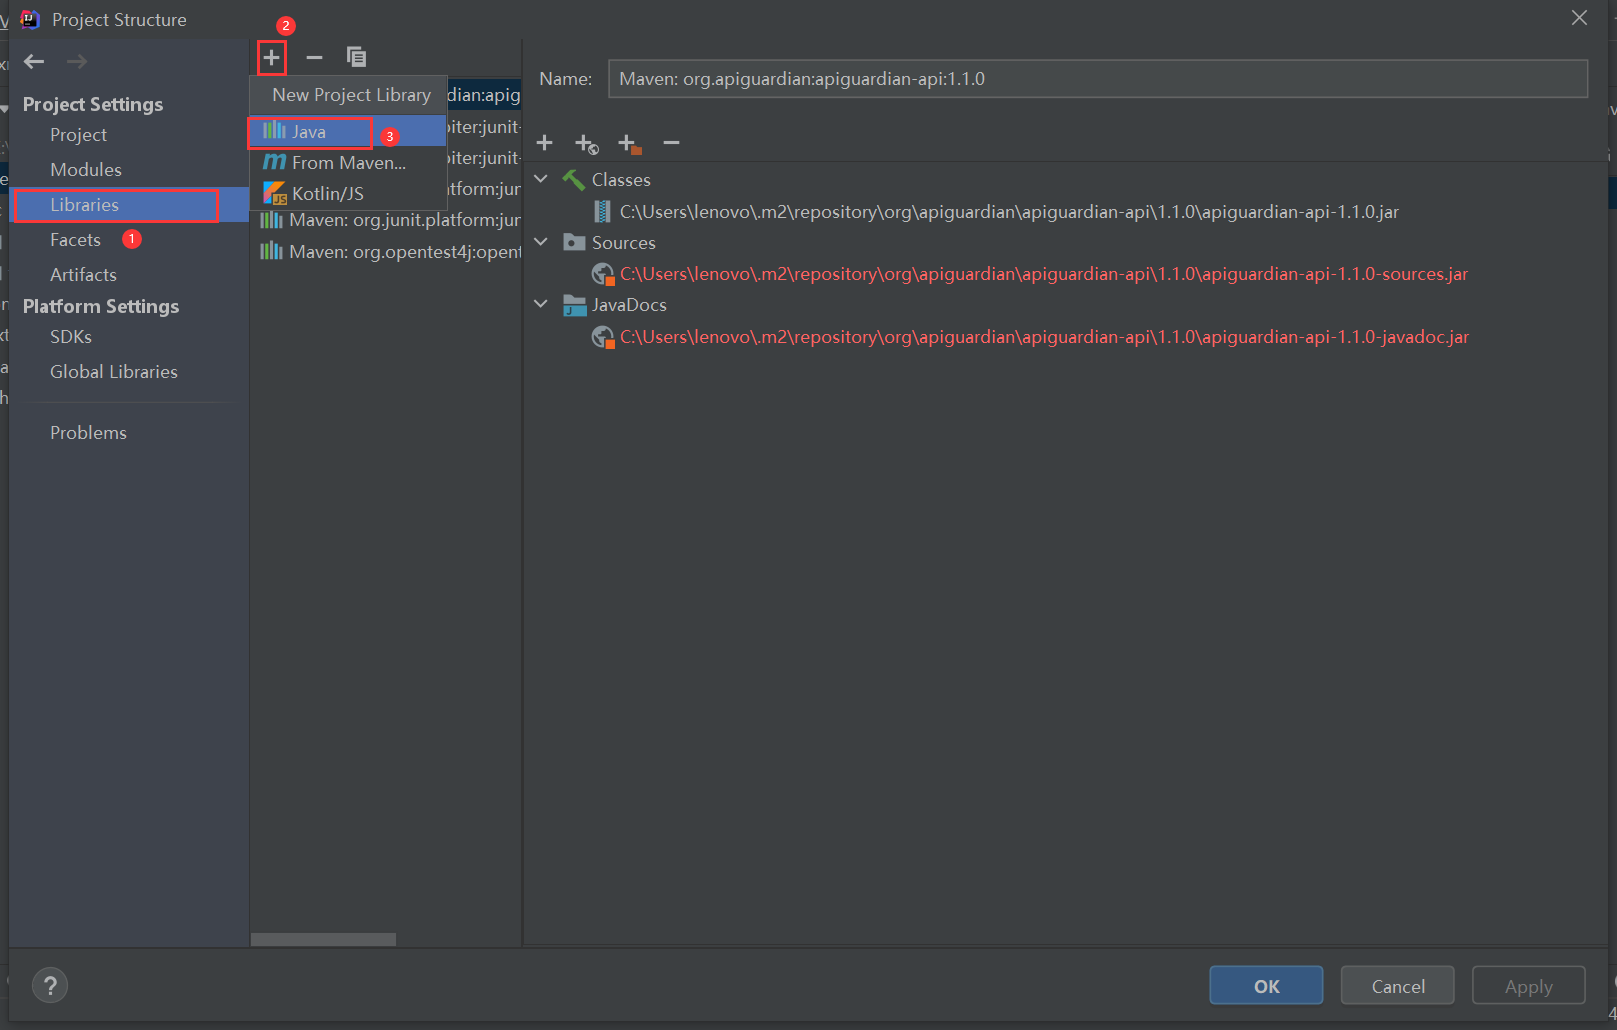1617x1030 pixels.
Task: Click the Maven m icon in popup
Action: 274,162
